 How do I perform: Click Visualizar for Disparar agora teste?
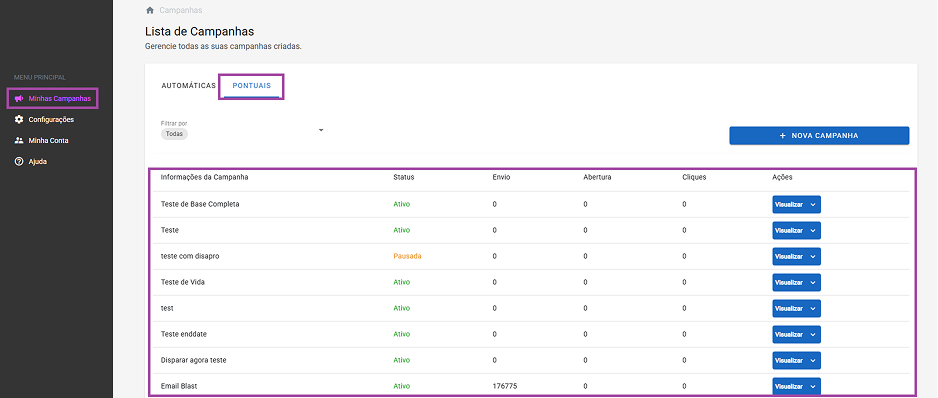click(x=788, y=360)
